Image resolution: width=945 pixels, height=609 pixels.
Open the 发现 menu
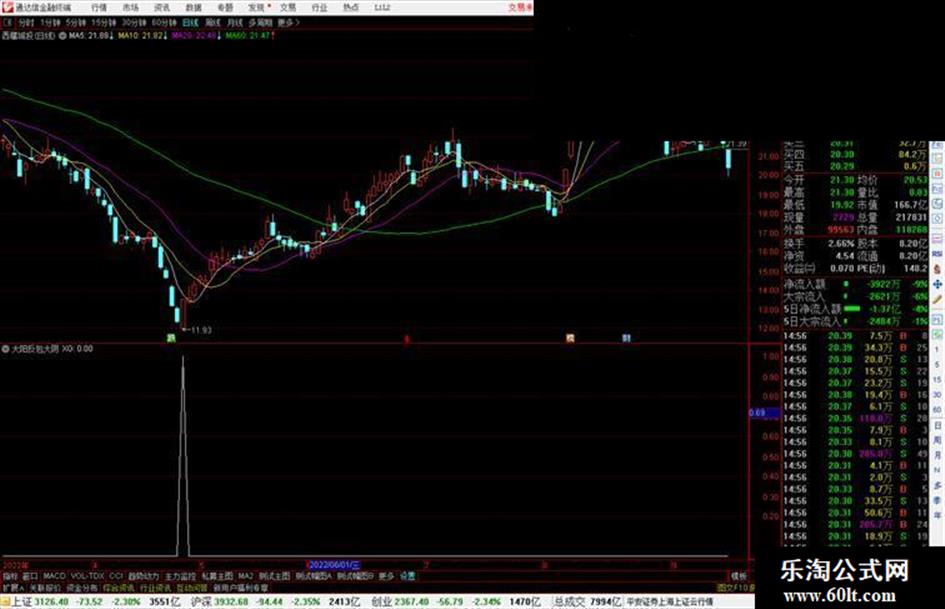(x=256, y=7)
